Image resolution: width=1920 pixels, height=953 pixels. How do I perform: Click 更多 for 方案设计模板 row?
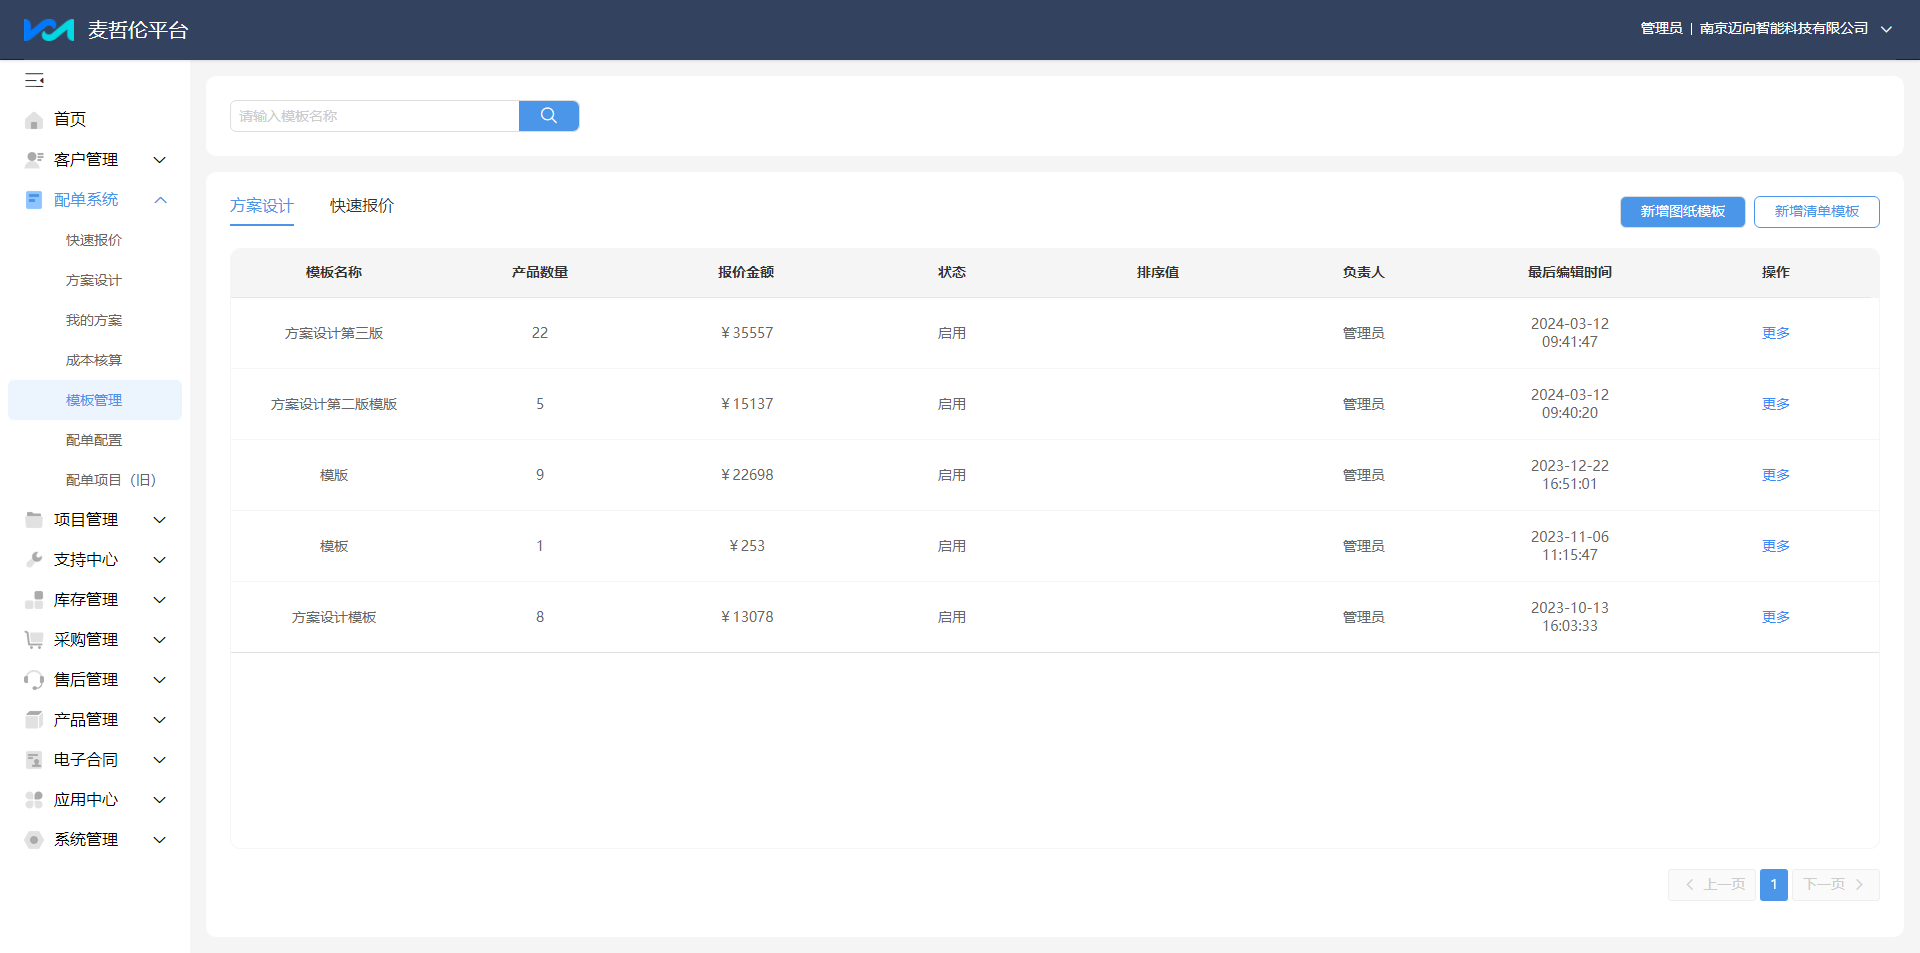(1776, 617)
